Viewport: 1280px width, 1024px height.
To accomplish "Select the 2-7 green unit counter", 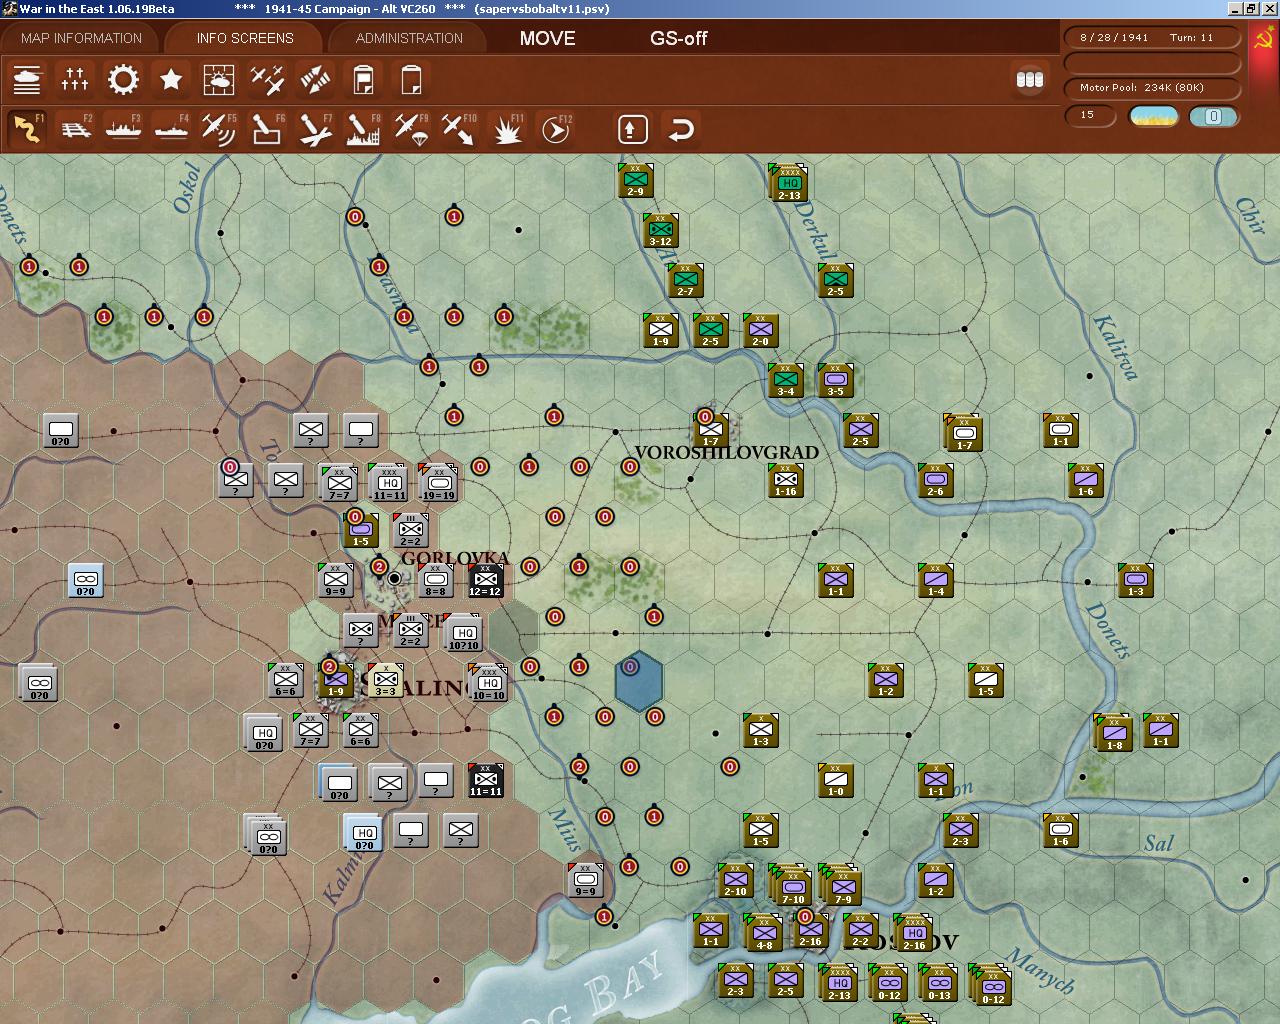I will 685,281.
